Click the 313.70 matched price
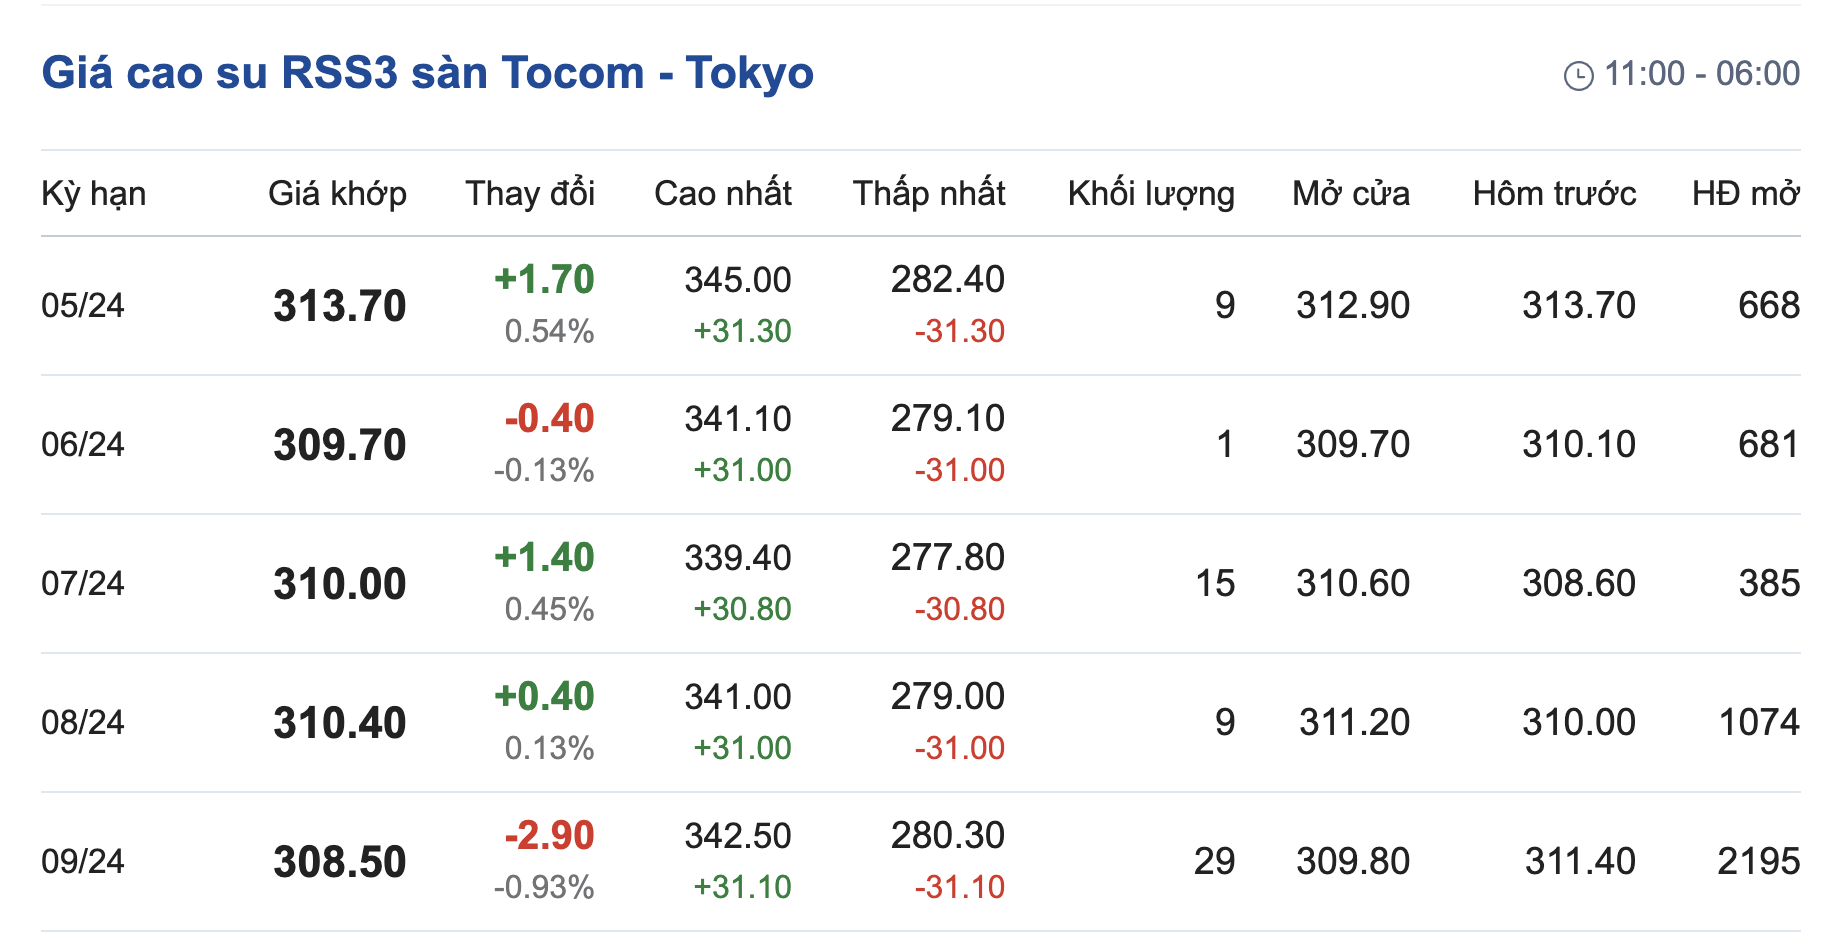 coord(339,306)
